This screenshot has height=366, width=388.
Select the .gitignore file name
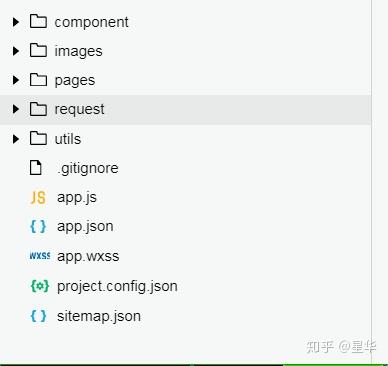pyautogui.click(x=88, y=168)
